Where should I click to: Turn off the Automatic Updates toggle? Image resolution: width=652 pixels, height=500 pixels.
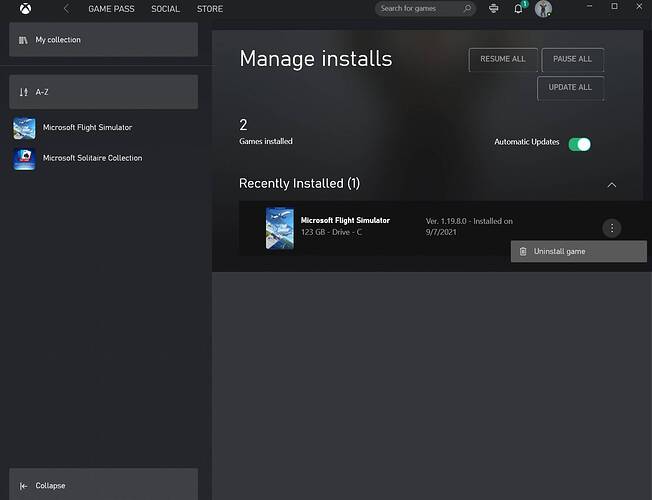point(580,144)
